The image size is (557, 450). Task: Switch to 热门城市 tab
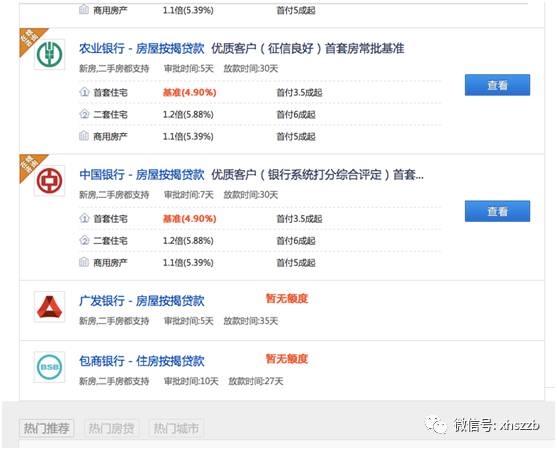[176, 428]
